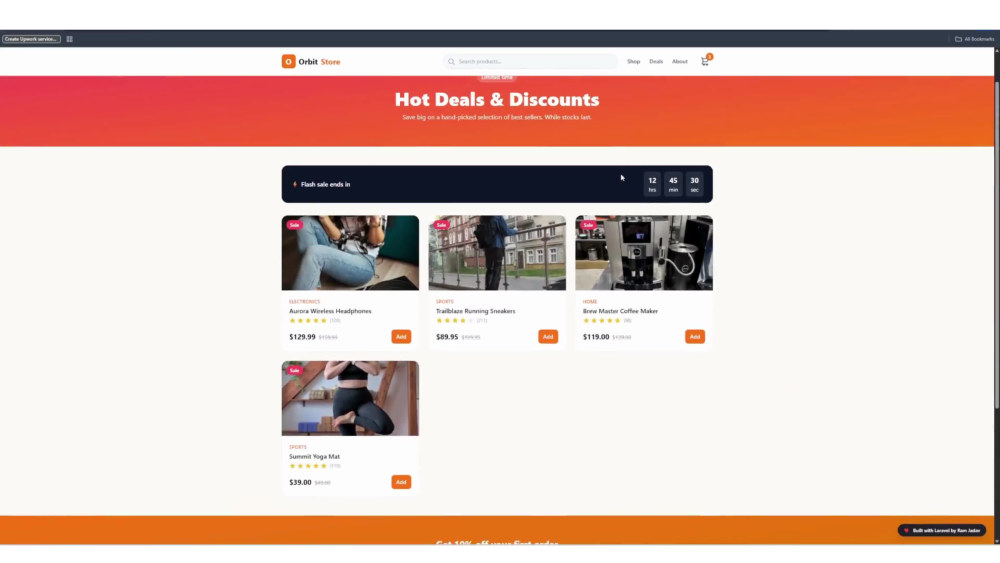Click the Sale badge on coffee maker card

coord(587,224)
